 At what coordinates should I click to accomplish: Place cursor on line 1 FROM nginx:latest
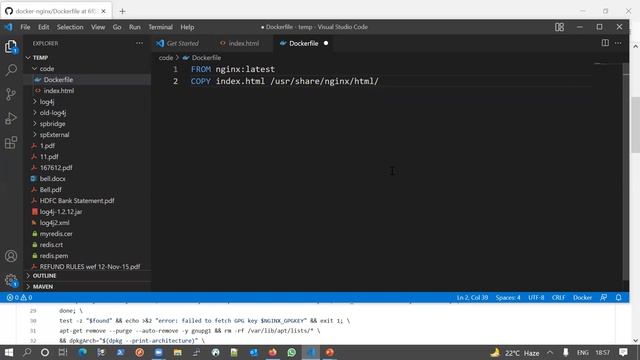pos(233,69)
